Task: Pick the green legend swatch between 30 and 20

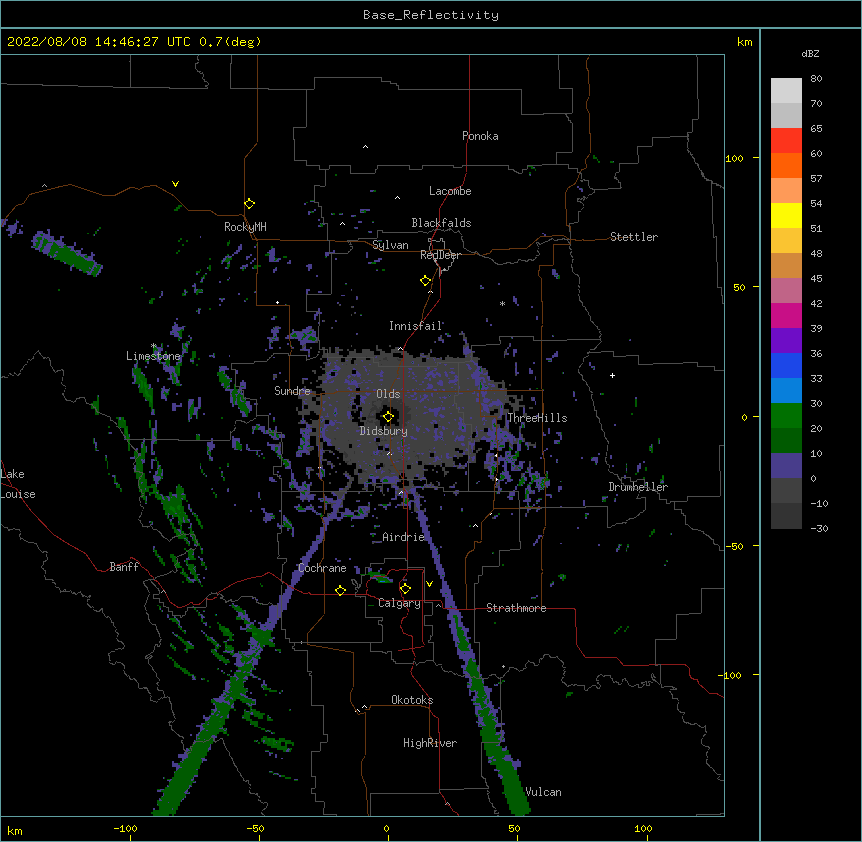Action: click(x=786, y=416)
